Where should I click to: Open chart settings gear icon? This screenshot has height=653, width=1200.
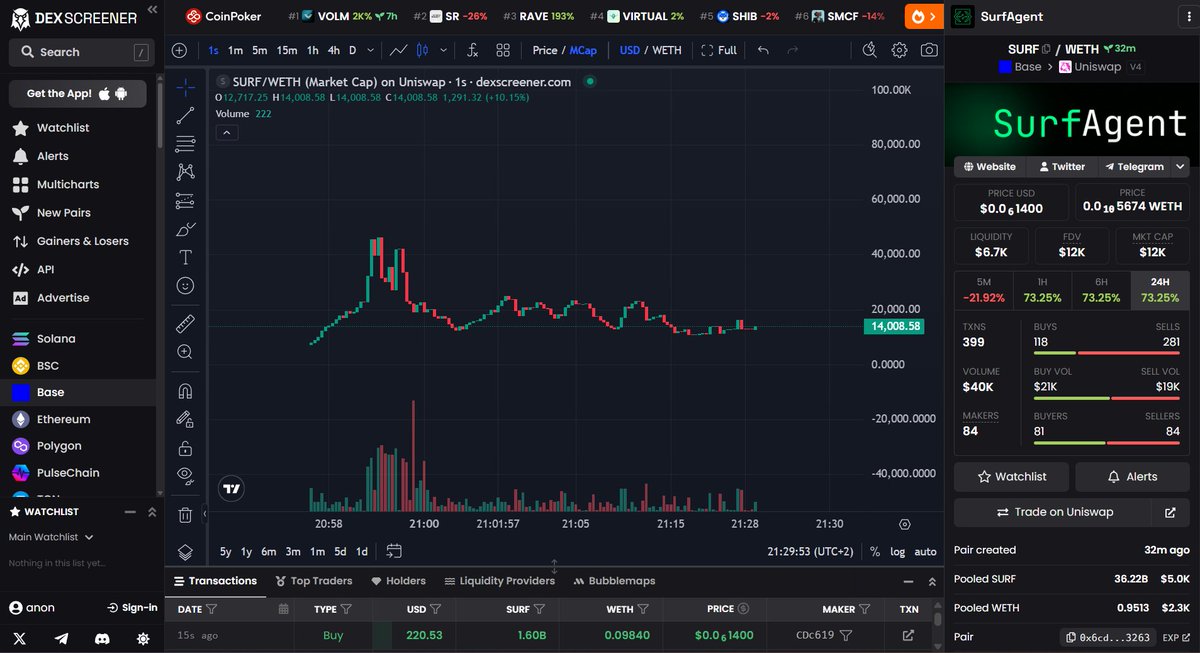[x=900, y=50]
